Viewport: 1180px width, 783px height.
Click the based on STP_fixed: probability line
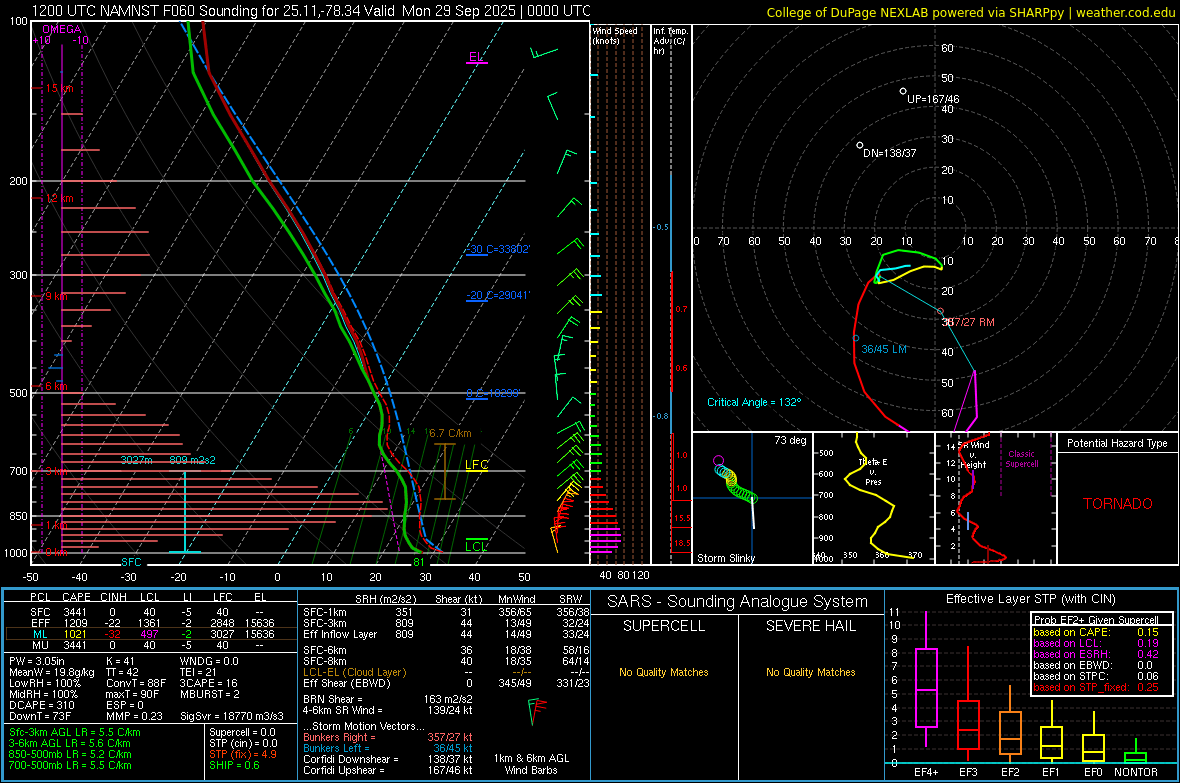[x=1096, y=687]
